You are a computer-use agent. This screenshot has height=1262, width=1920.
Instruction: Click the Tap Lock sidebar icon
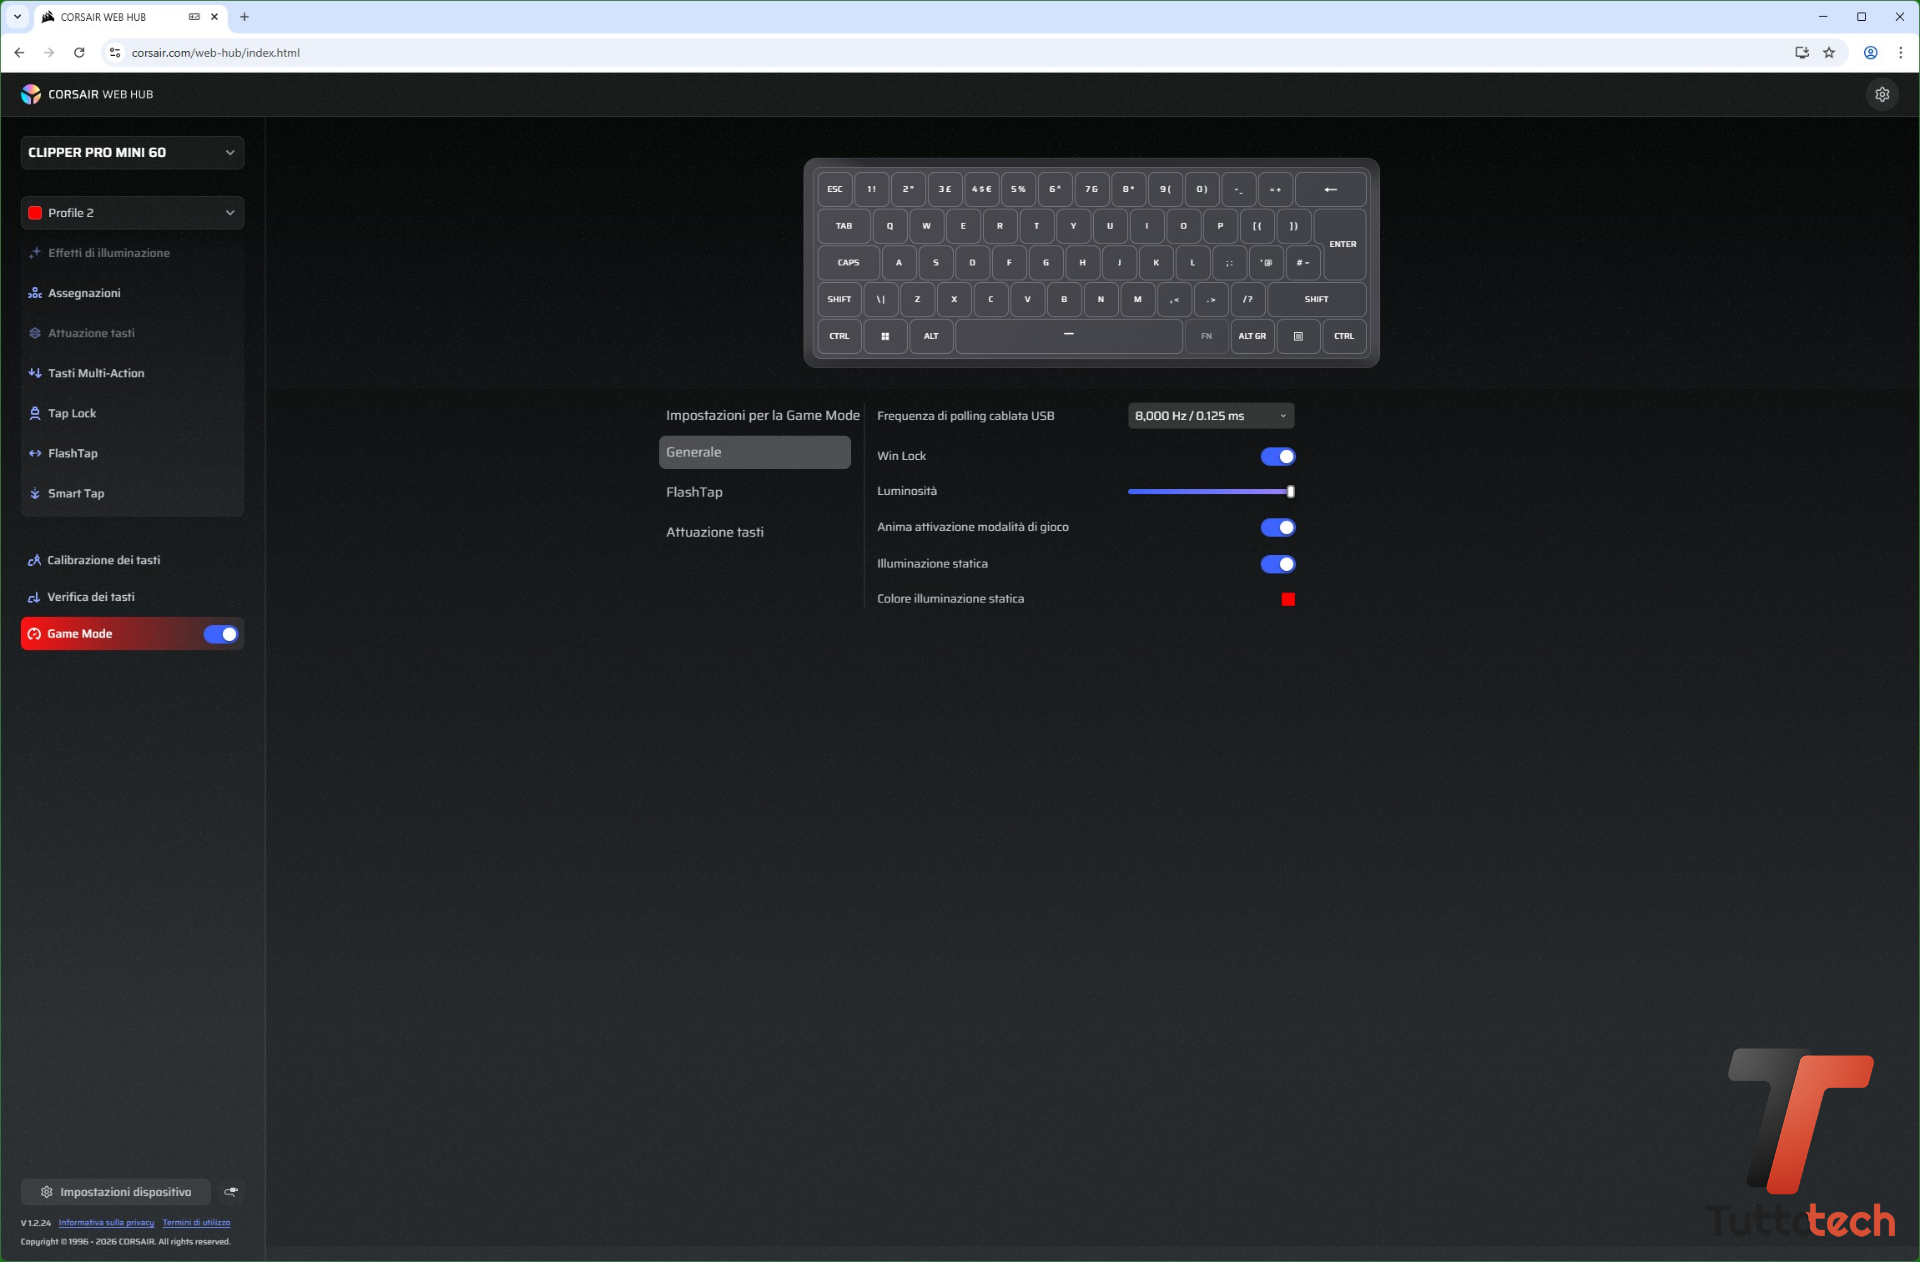pos(35,413)
